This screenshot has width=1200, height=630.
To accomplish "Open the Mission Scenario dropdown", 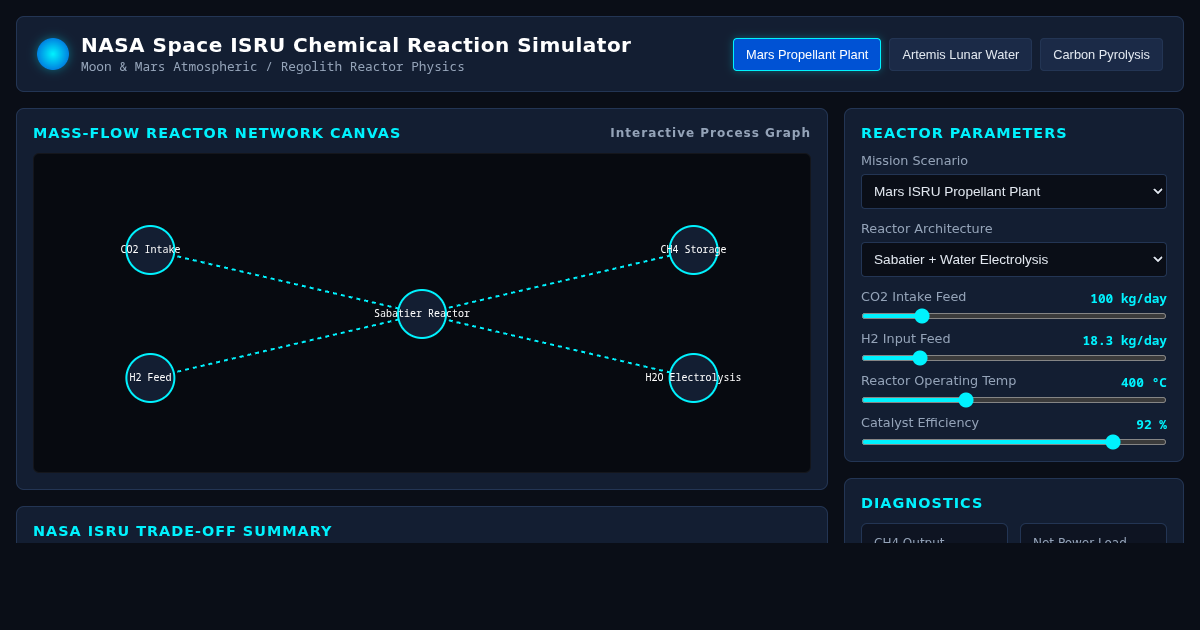I will (x=1014, y=191).
